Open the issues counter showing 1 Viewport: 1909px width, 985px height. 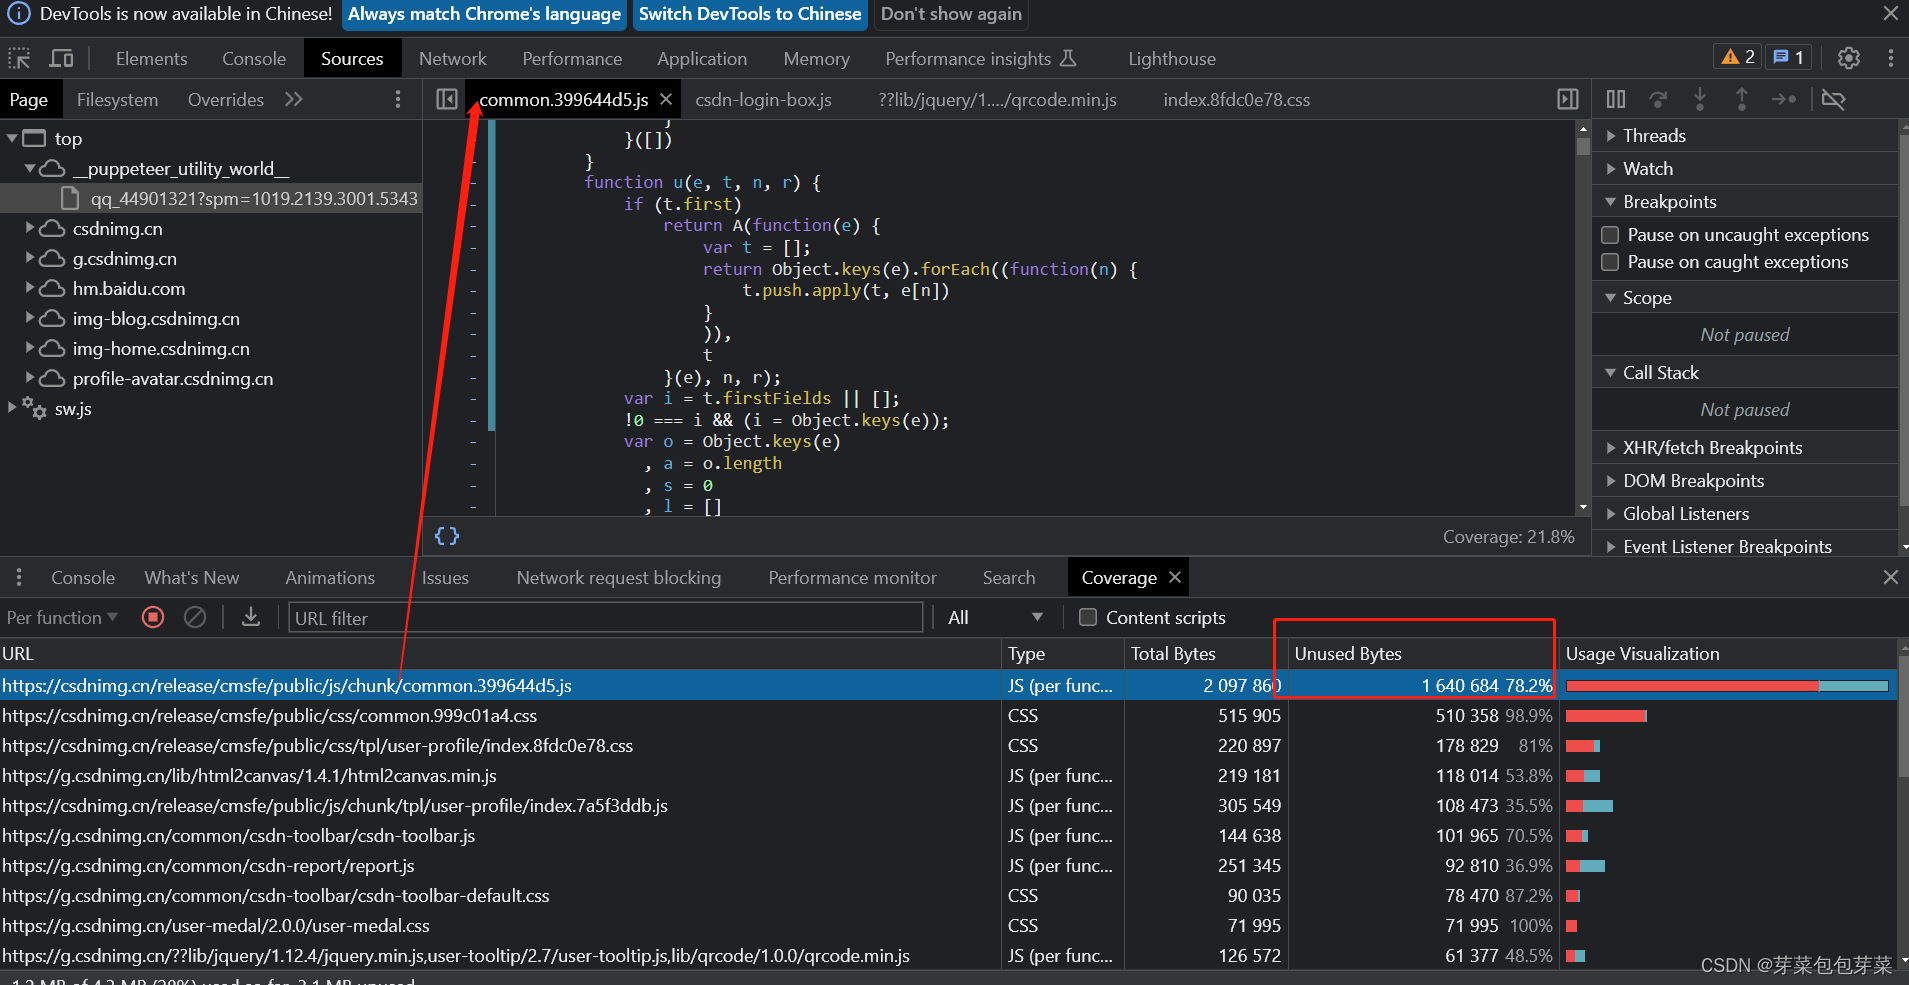click(1789, 57)
